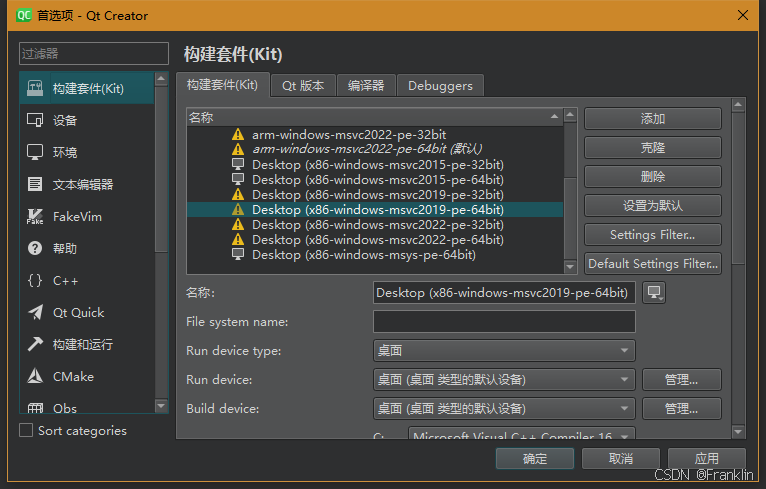Click warning icon of msvc2019-pe-32bit kit

[238, 194]
